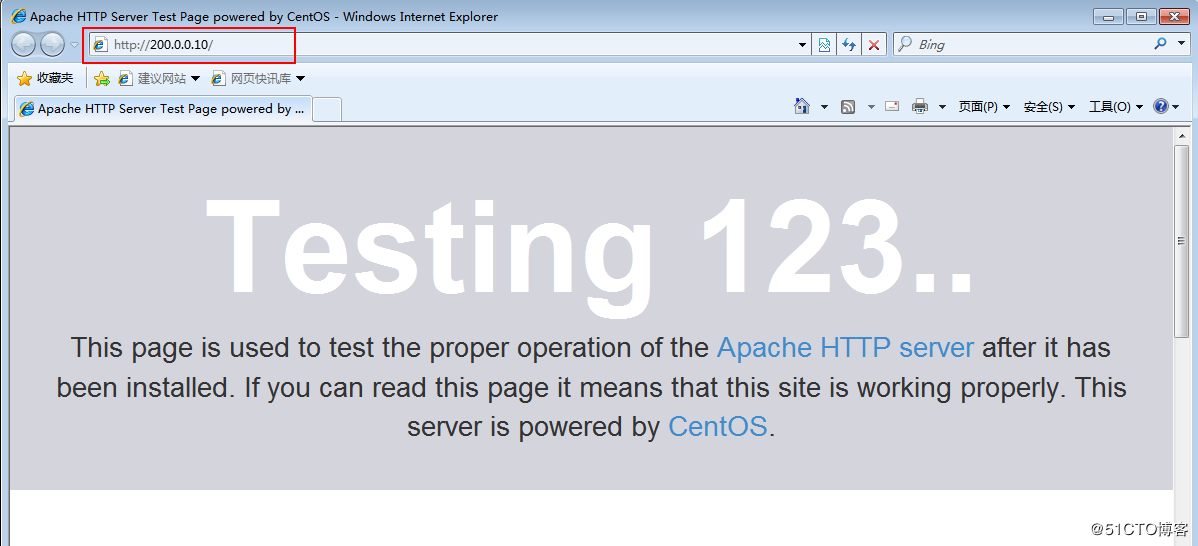Open the recent pages dropdown beside Forward
Screen dimensions: 1198x546
(74, 45)
